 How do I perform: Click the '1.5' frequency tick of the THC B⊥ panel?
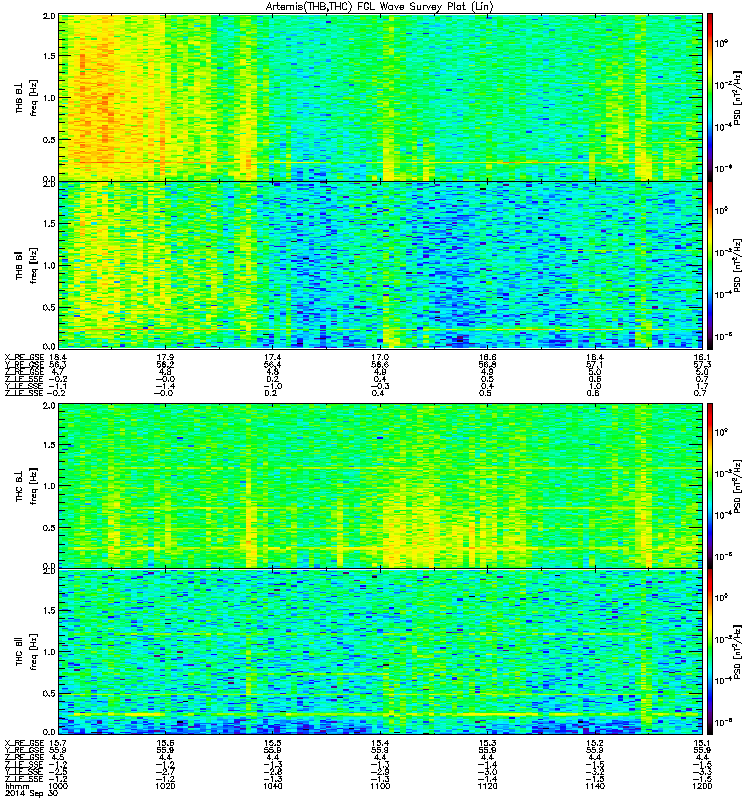[x=49, y=445]
